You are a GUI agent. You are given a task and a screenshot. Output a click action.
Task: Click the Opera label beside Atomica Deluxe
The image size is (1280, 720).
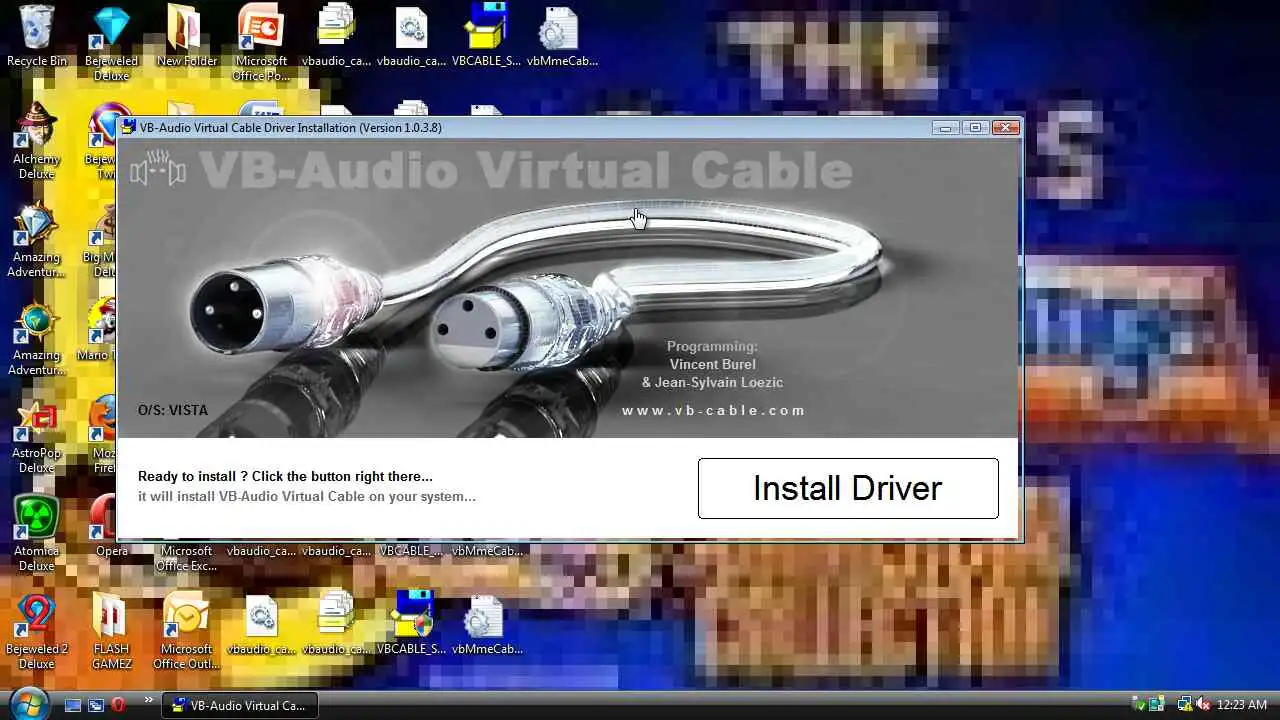point(112,551)
